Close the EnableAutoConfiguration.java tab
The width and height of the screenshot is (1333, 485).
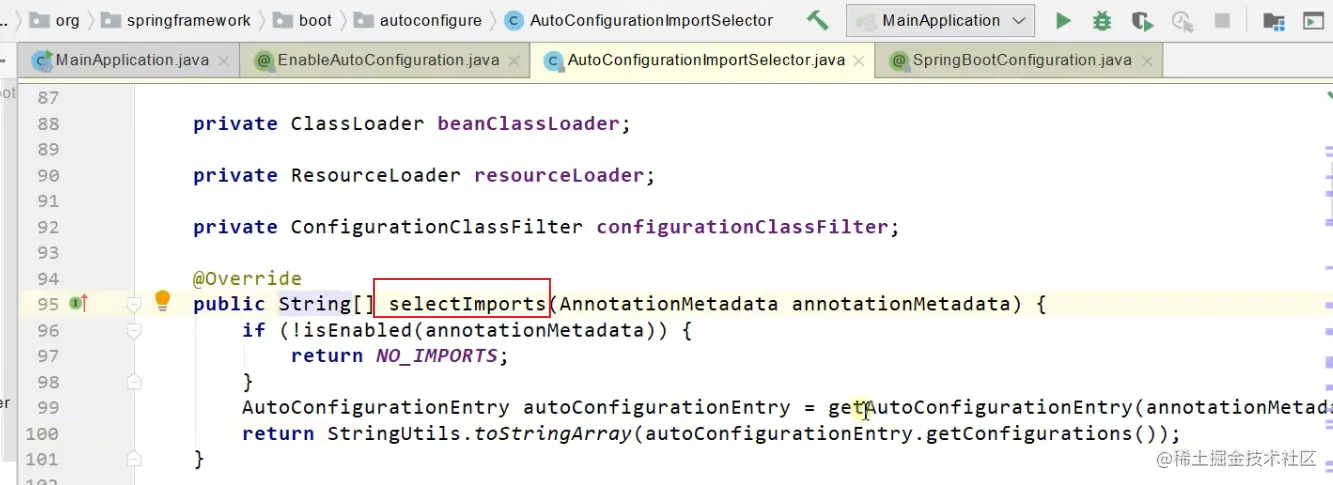(x=514, y=61)
